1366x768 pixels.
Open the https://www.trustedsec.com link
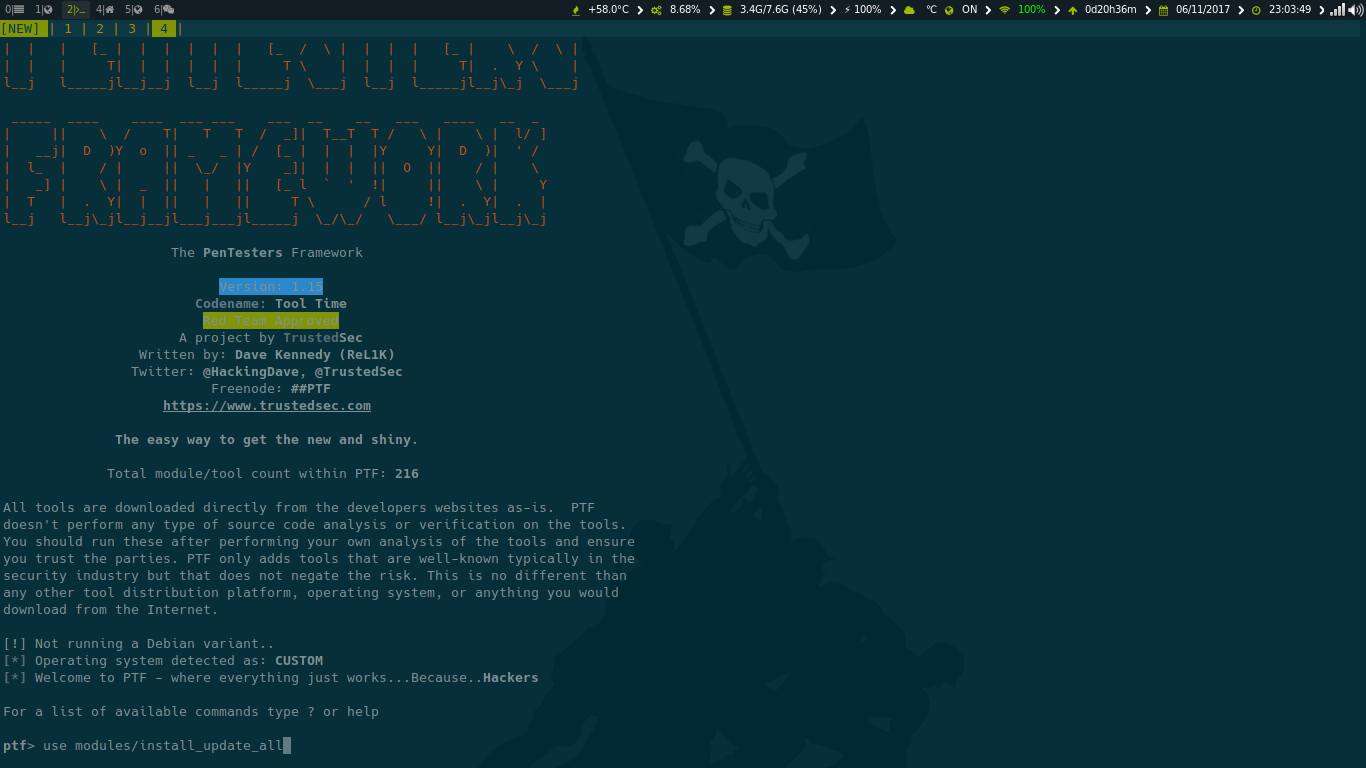coord(267,406)
